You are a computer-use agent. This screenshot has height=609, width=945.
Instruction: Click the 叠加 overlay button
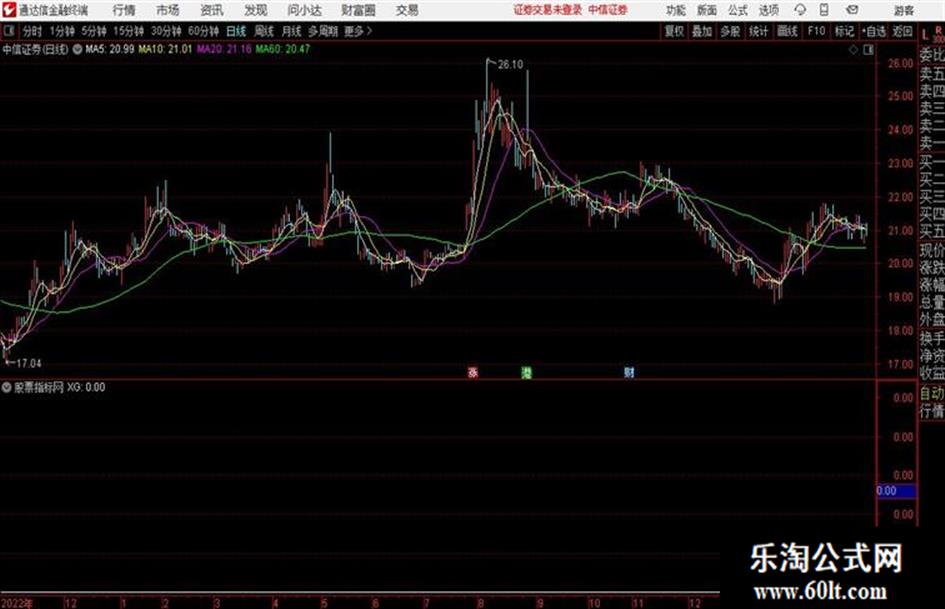[x=702, y=31]
